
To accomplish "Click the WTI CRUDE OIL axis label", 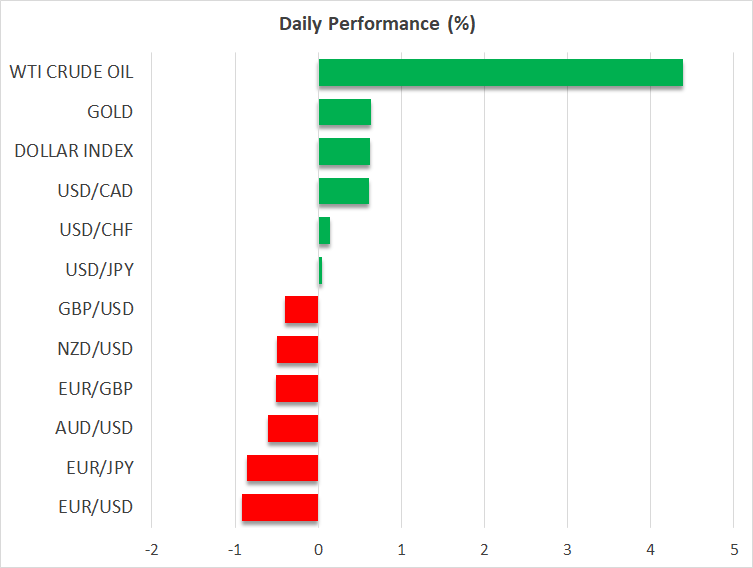I will [71, 72].
